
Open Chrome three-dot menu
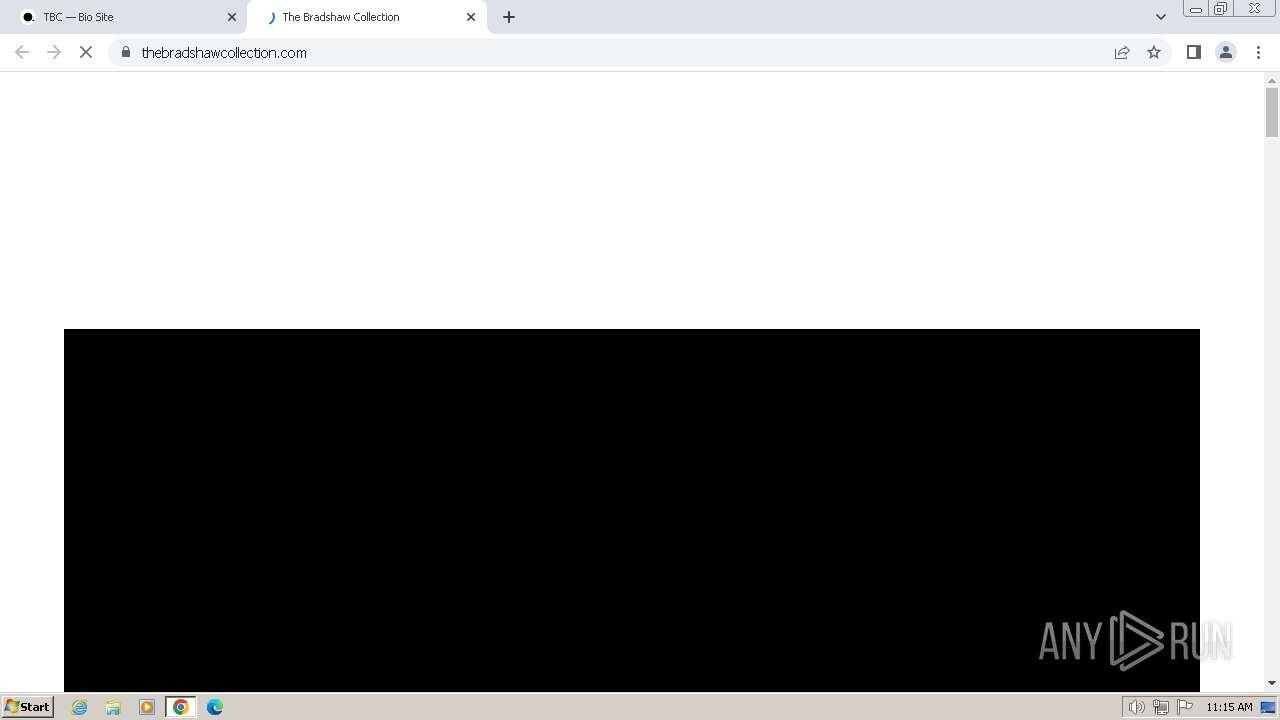click(1259, 52)
